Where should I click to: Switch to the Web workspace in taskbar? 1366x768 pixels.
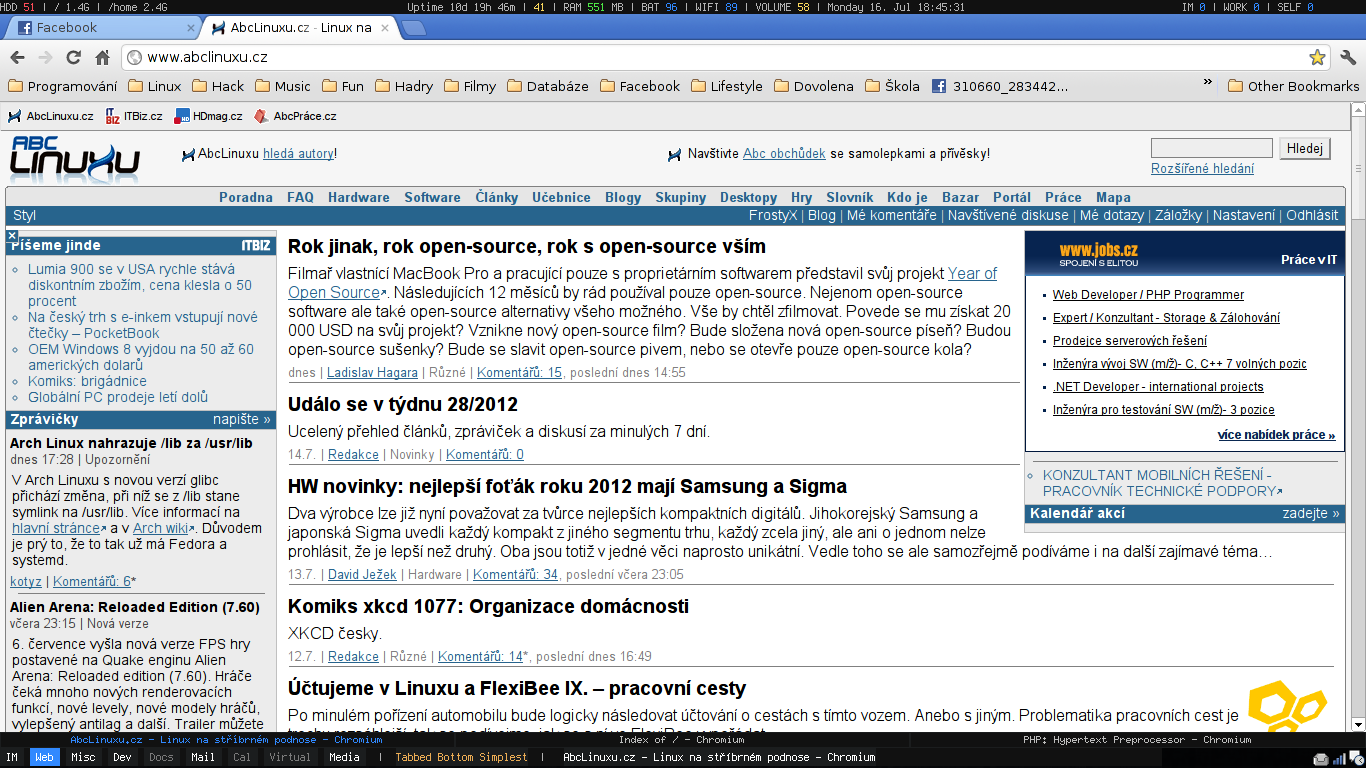point(44,757)
